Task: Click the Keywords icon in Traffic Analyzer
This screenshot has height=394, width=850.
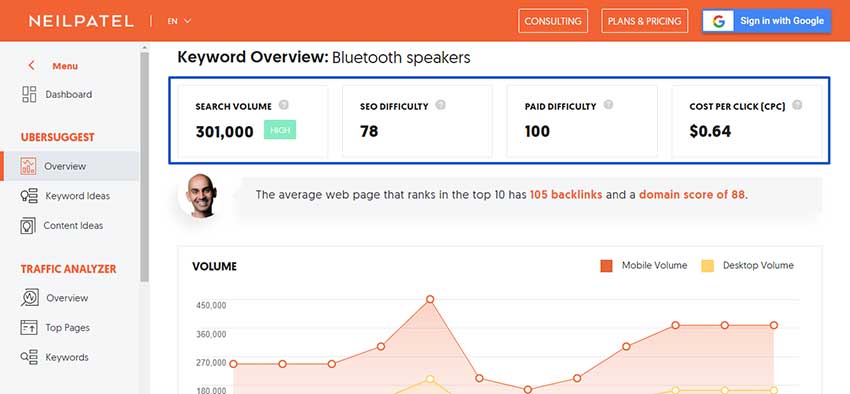Action: 29,357
